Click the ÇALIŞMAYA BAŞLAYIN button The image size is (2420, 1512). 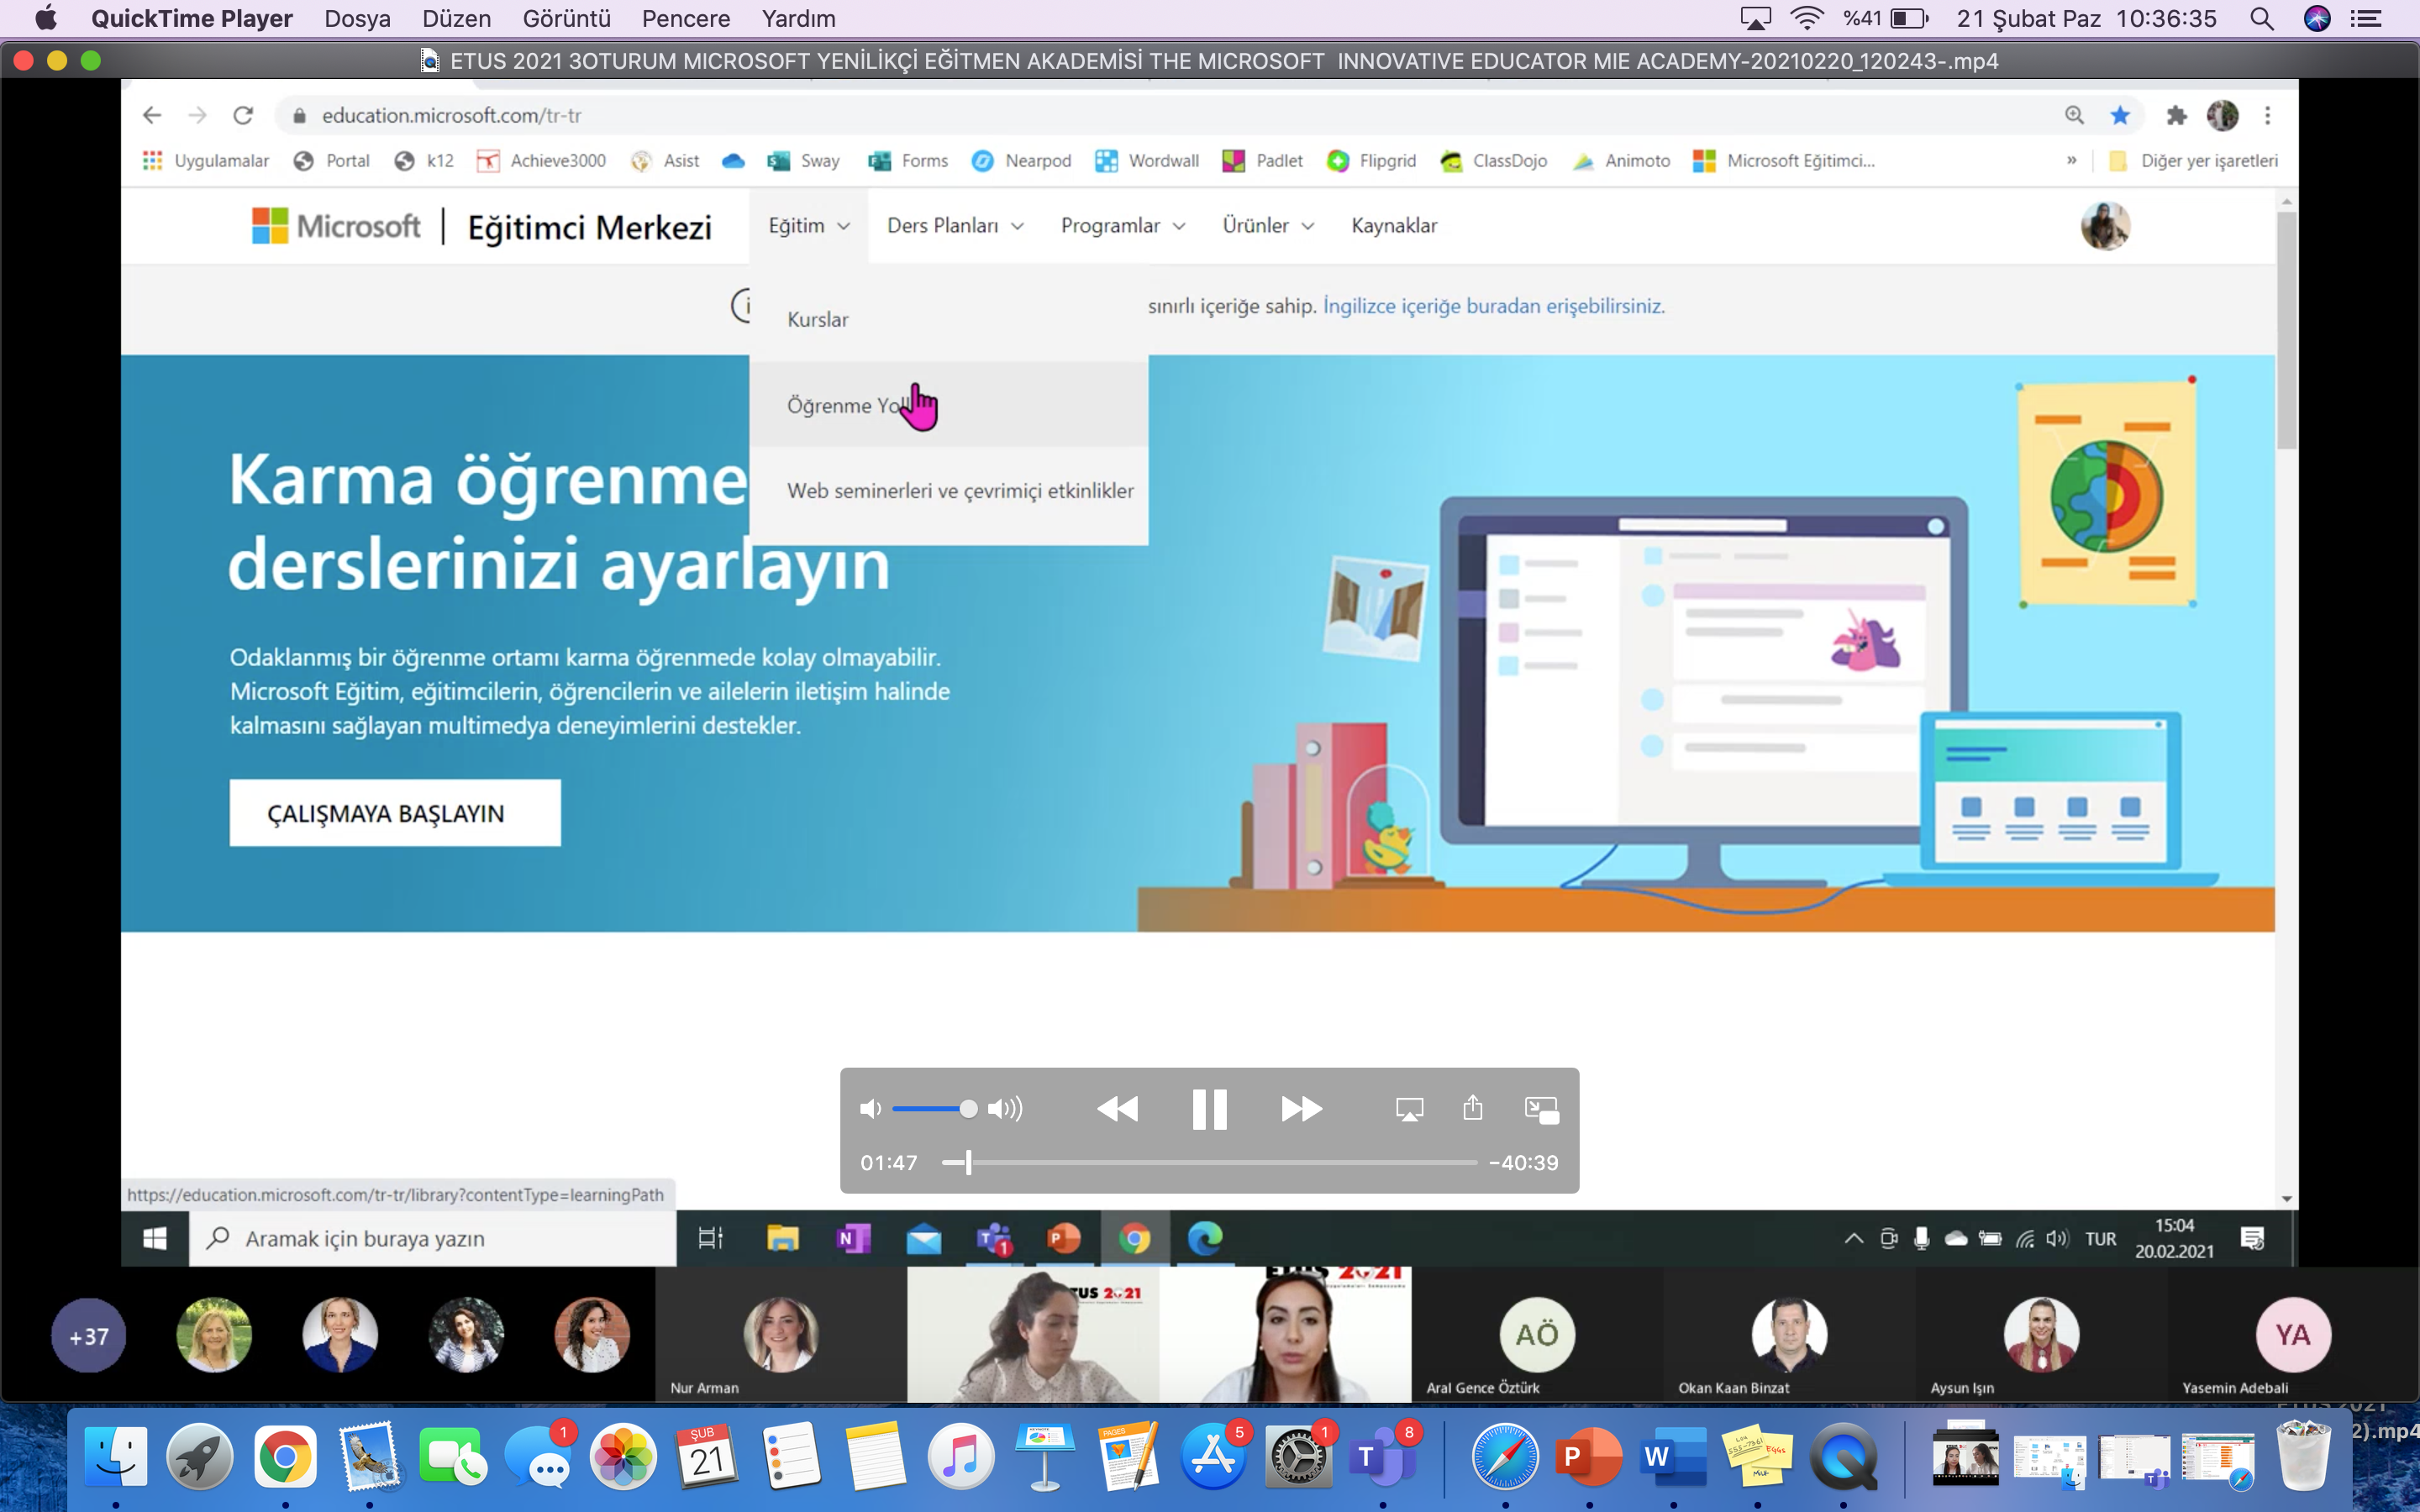395,813
